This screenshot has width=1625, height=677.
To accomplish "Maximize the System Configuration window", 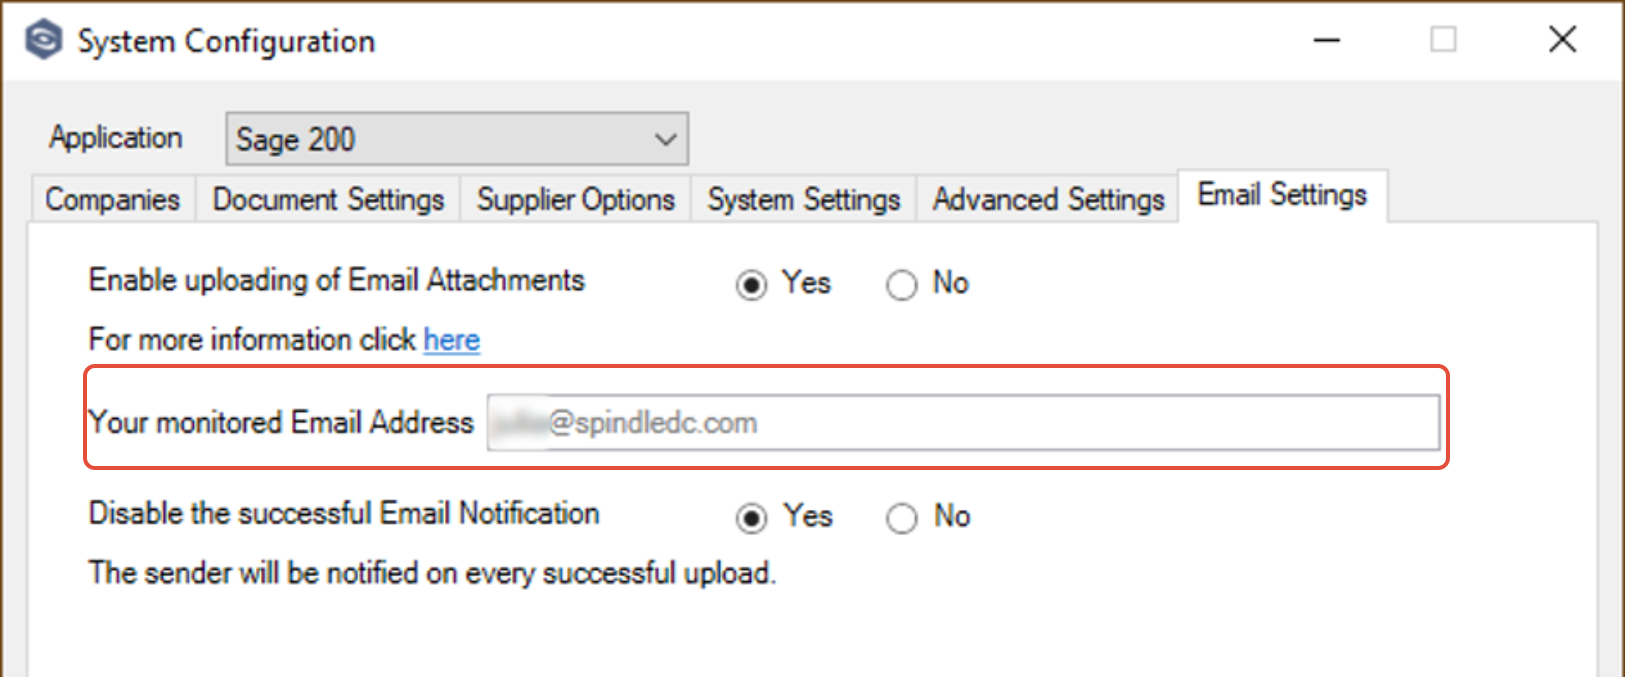I will click(x=1443, y=40).
